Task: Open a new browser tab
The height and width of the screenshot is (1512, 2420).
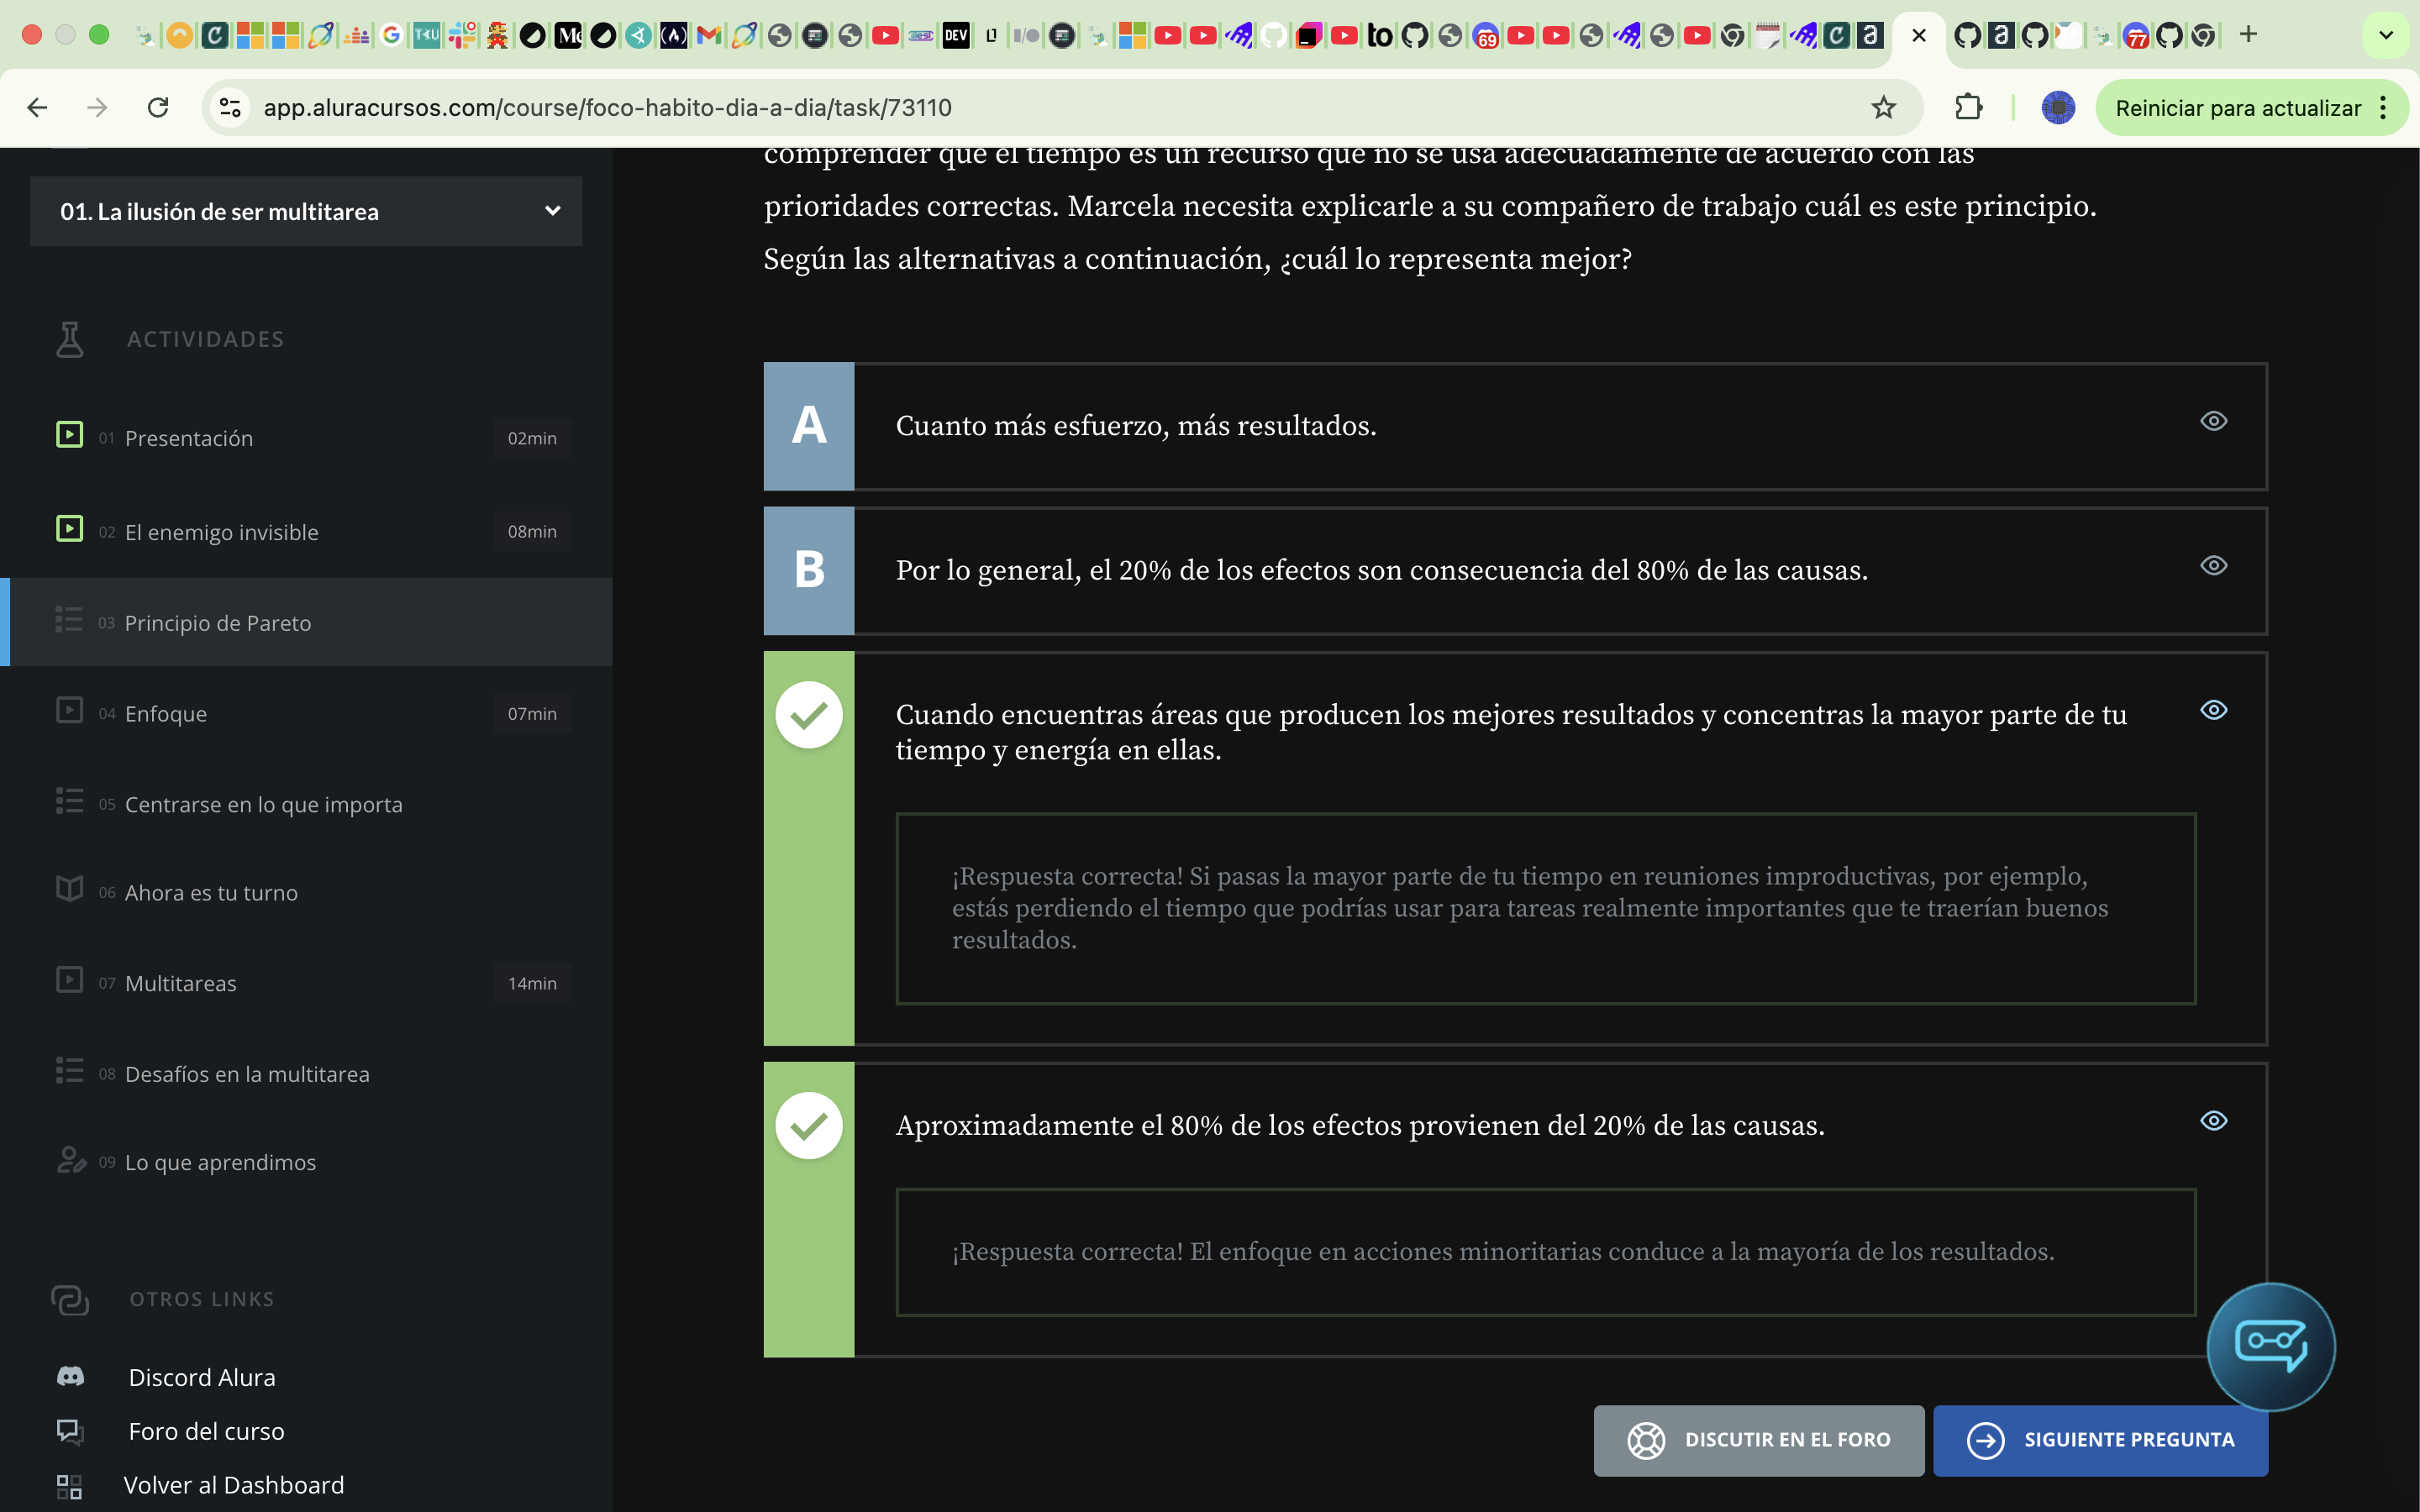Action: [x=2248, y=35]
